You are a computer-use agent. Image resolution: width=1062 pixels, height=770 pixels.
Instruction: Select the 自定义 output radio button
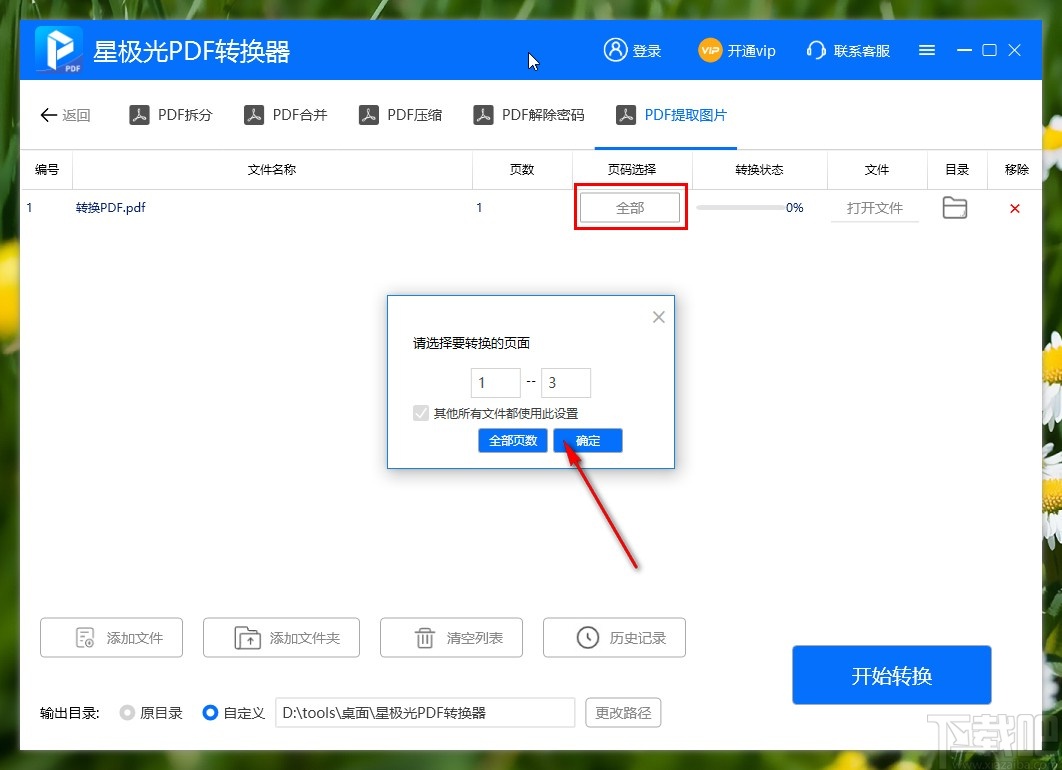click(210, 713)
